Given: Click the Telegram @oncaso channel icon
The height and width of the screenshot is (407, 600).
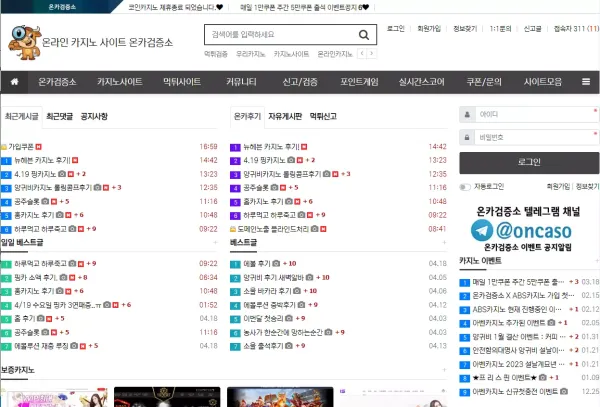Looking at the screenshot, I should pos(482,230).
